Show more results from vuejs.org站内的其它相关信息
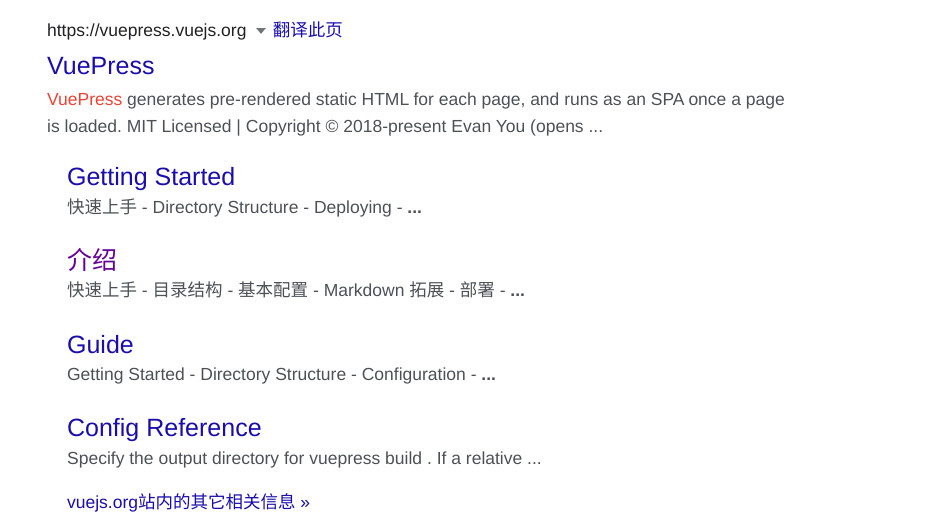 pyautogui.click(x=189, y=502)
